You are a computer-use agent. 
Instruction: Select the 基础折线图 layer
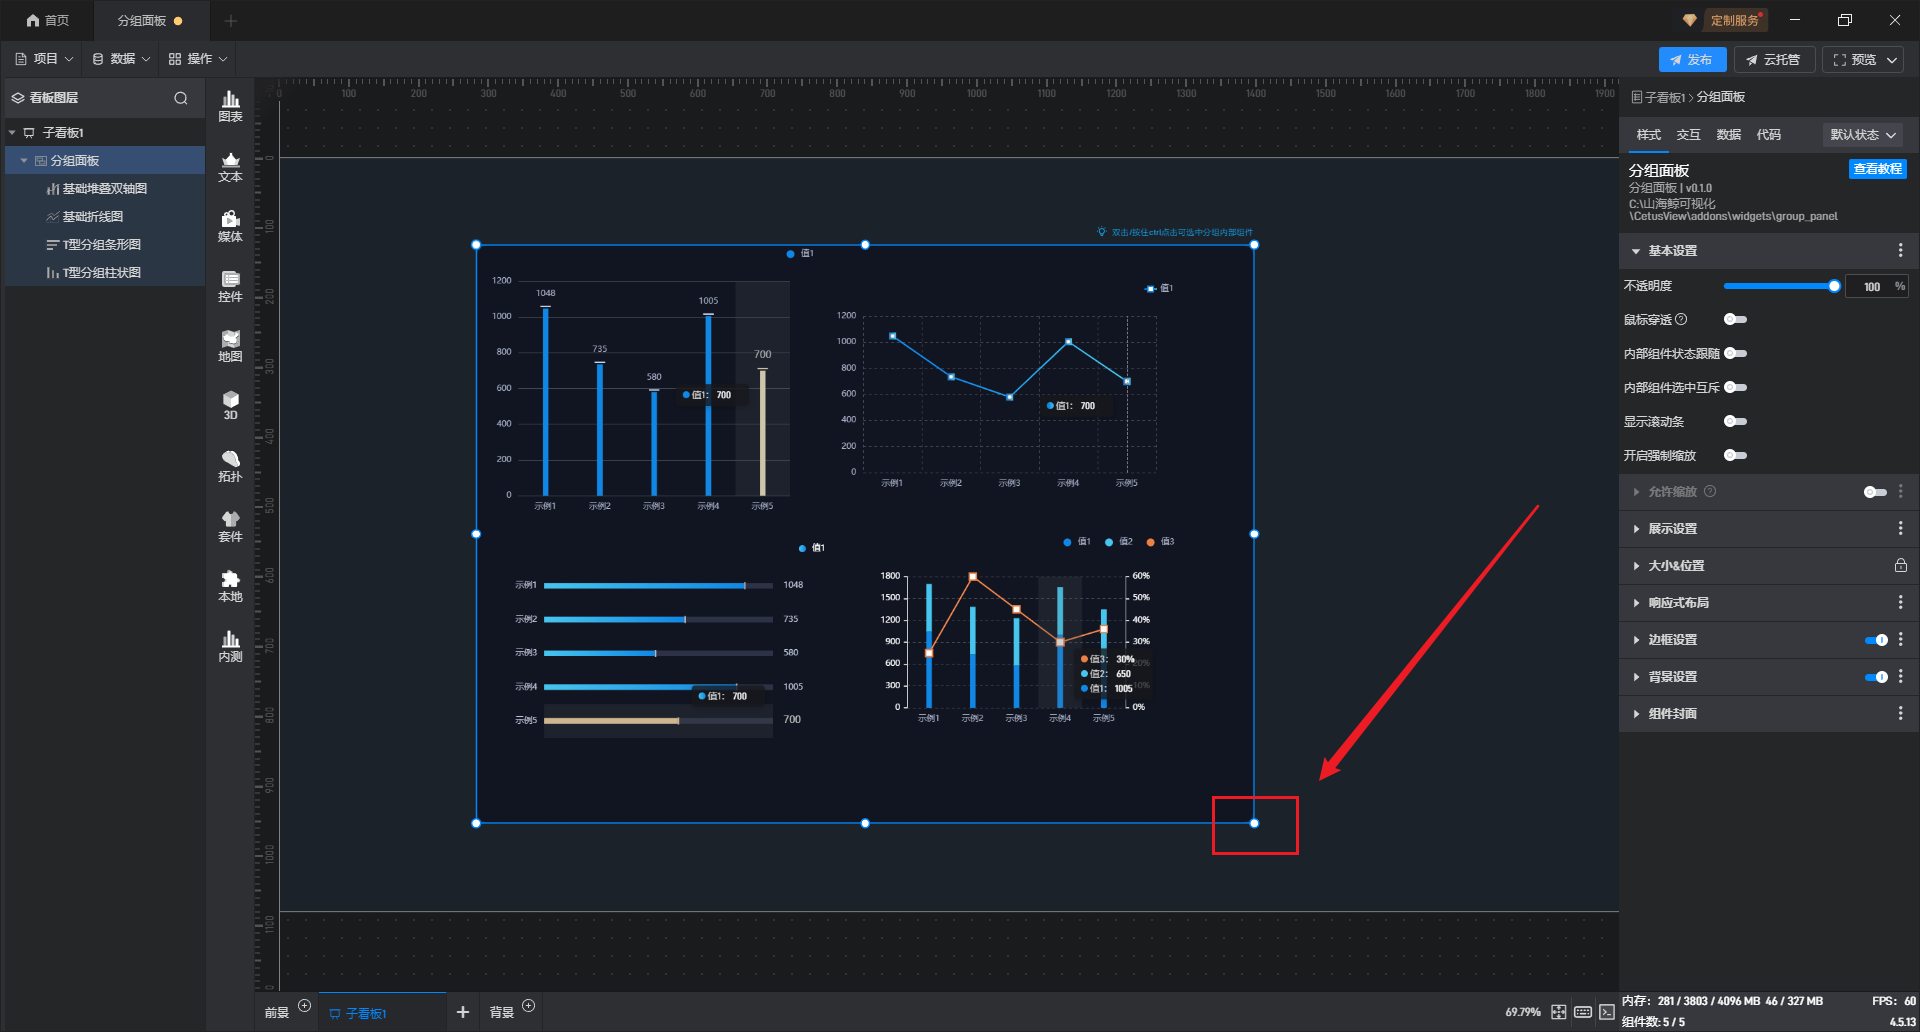click(93, 217)
